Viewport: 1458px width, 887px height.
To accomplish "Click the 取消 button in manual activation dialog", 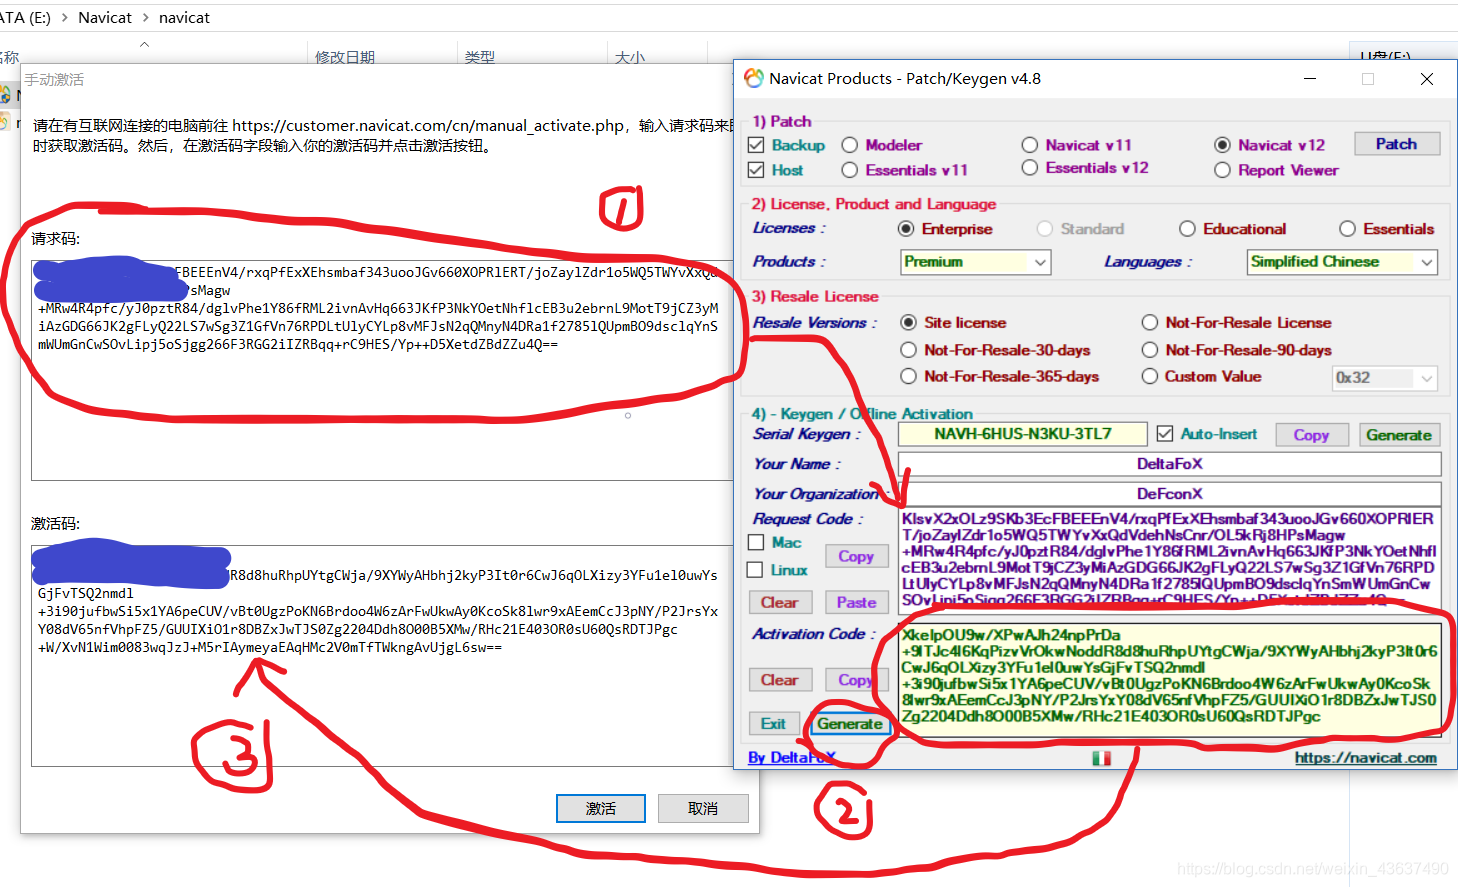I will [x=703, y=808].
